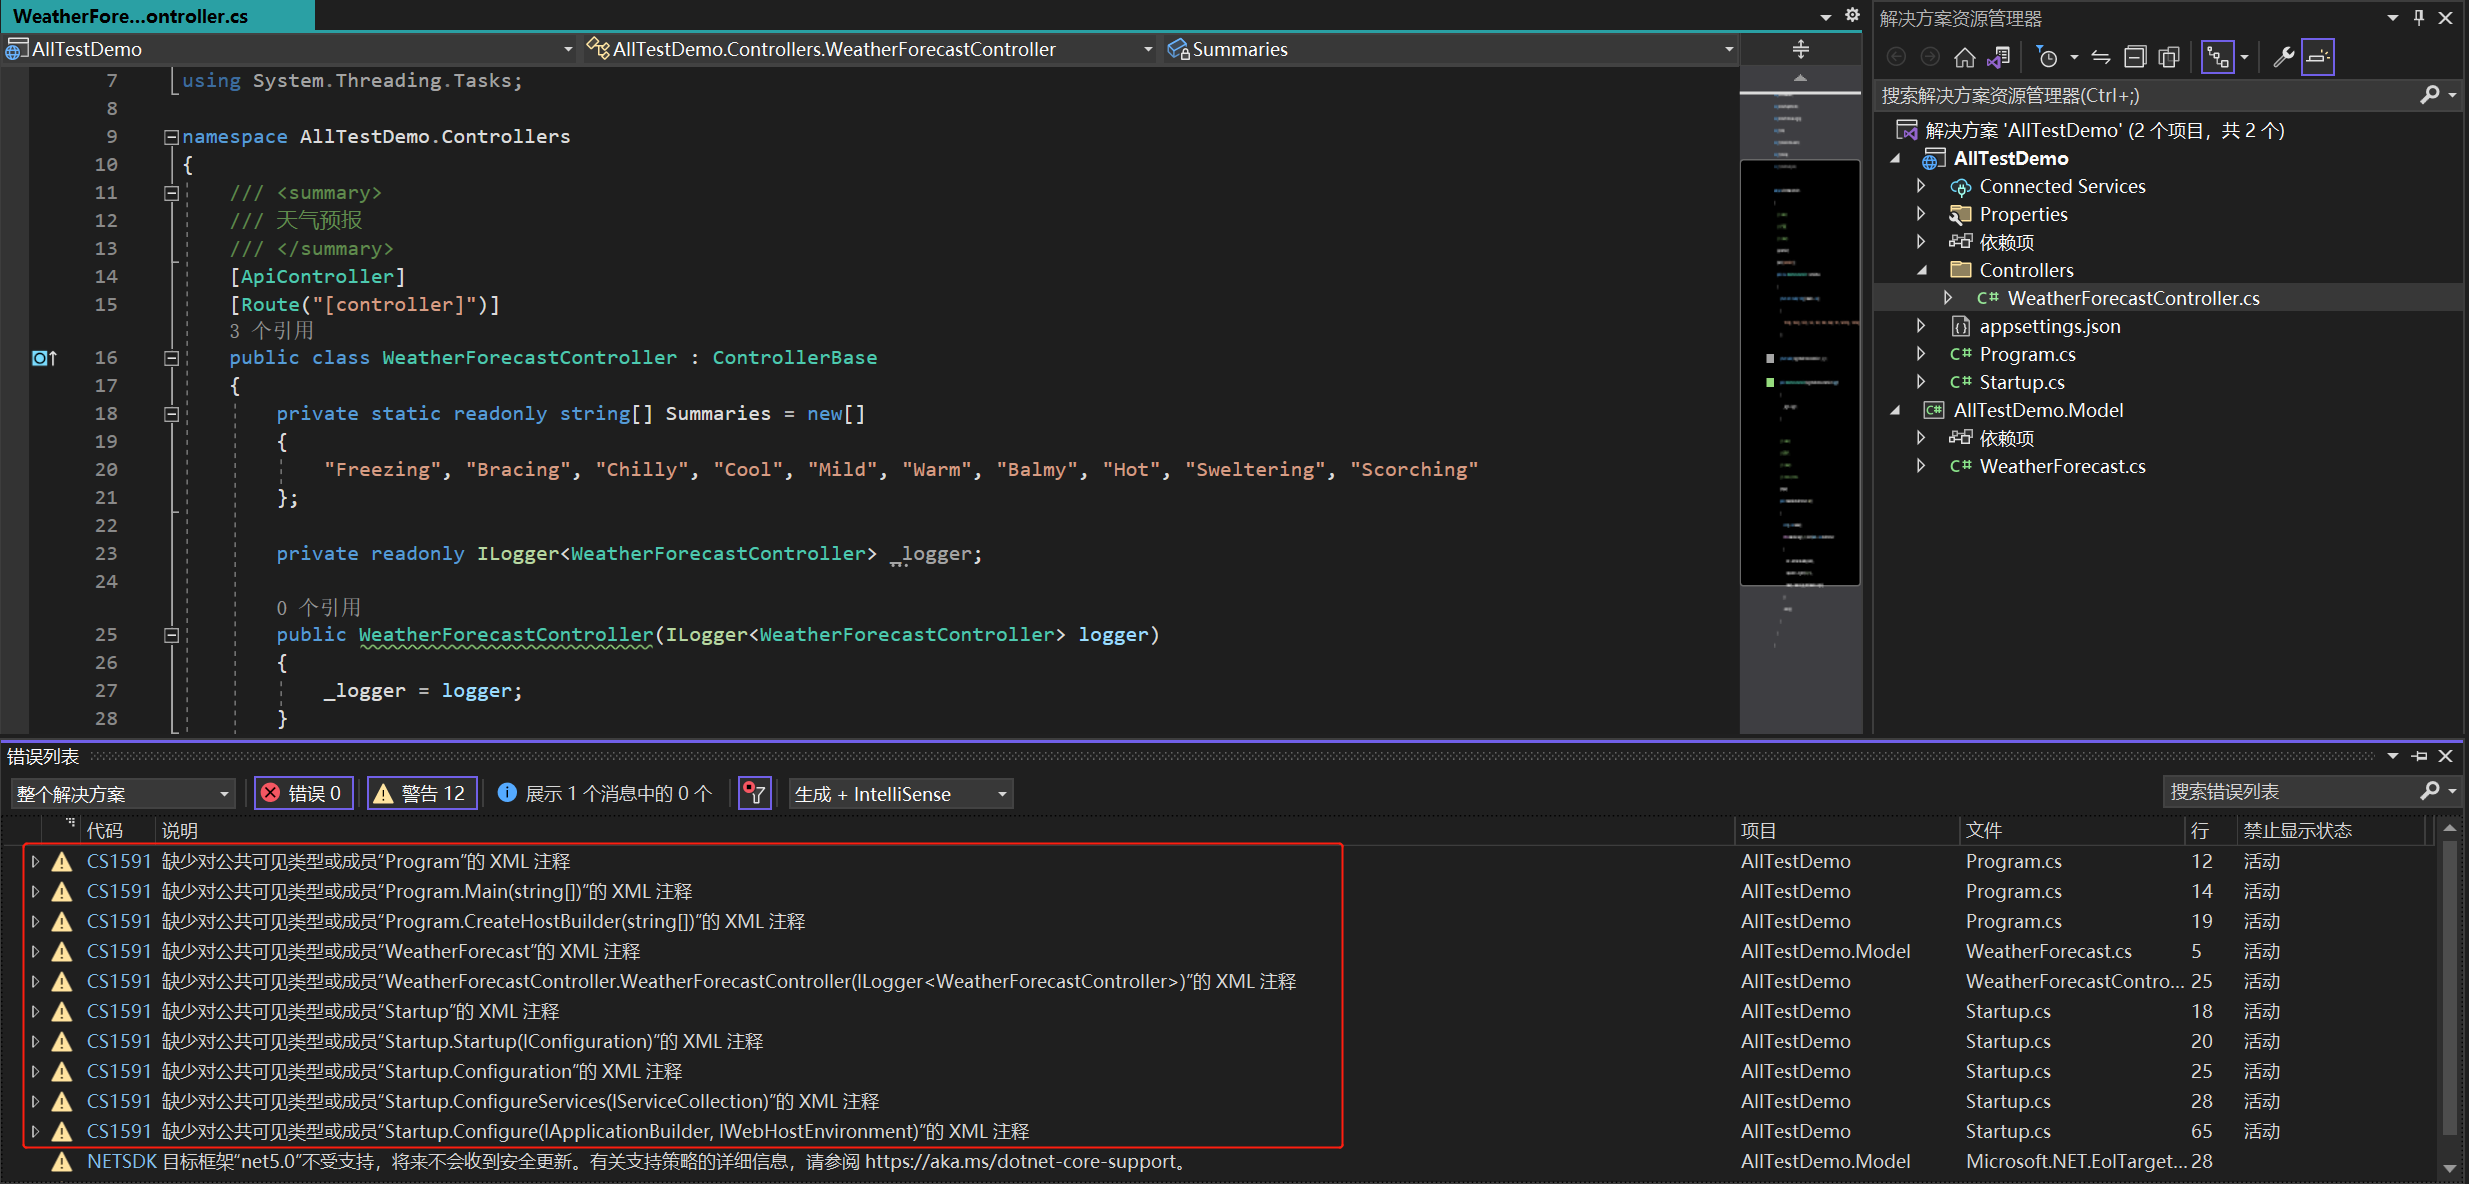Collapse the constructor on line 25
This screenshot has width=2469, height=1184.
click(171, 635)
